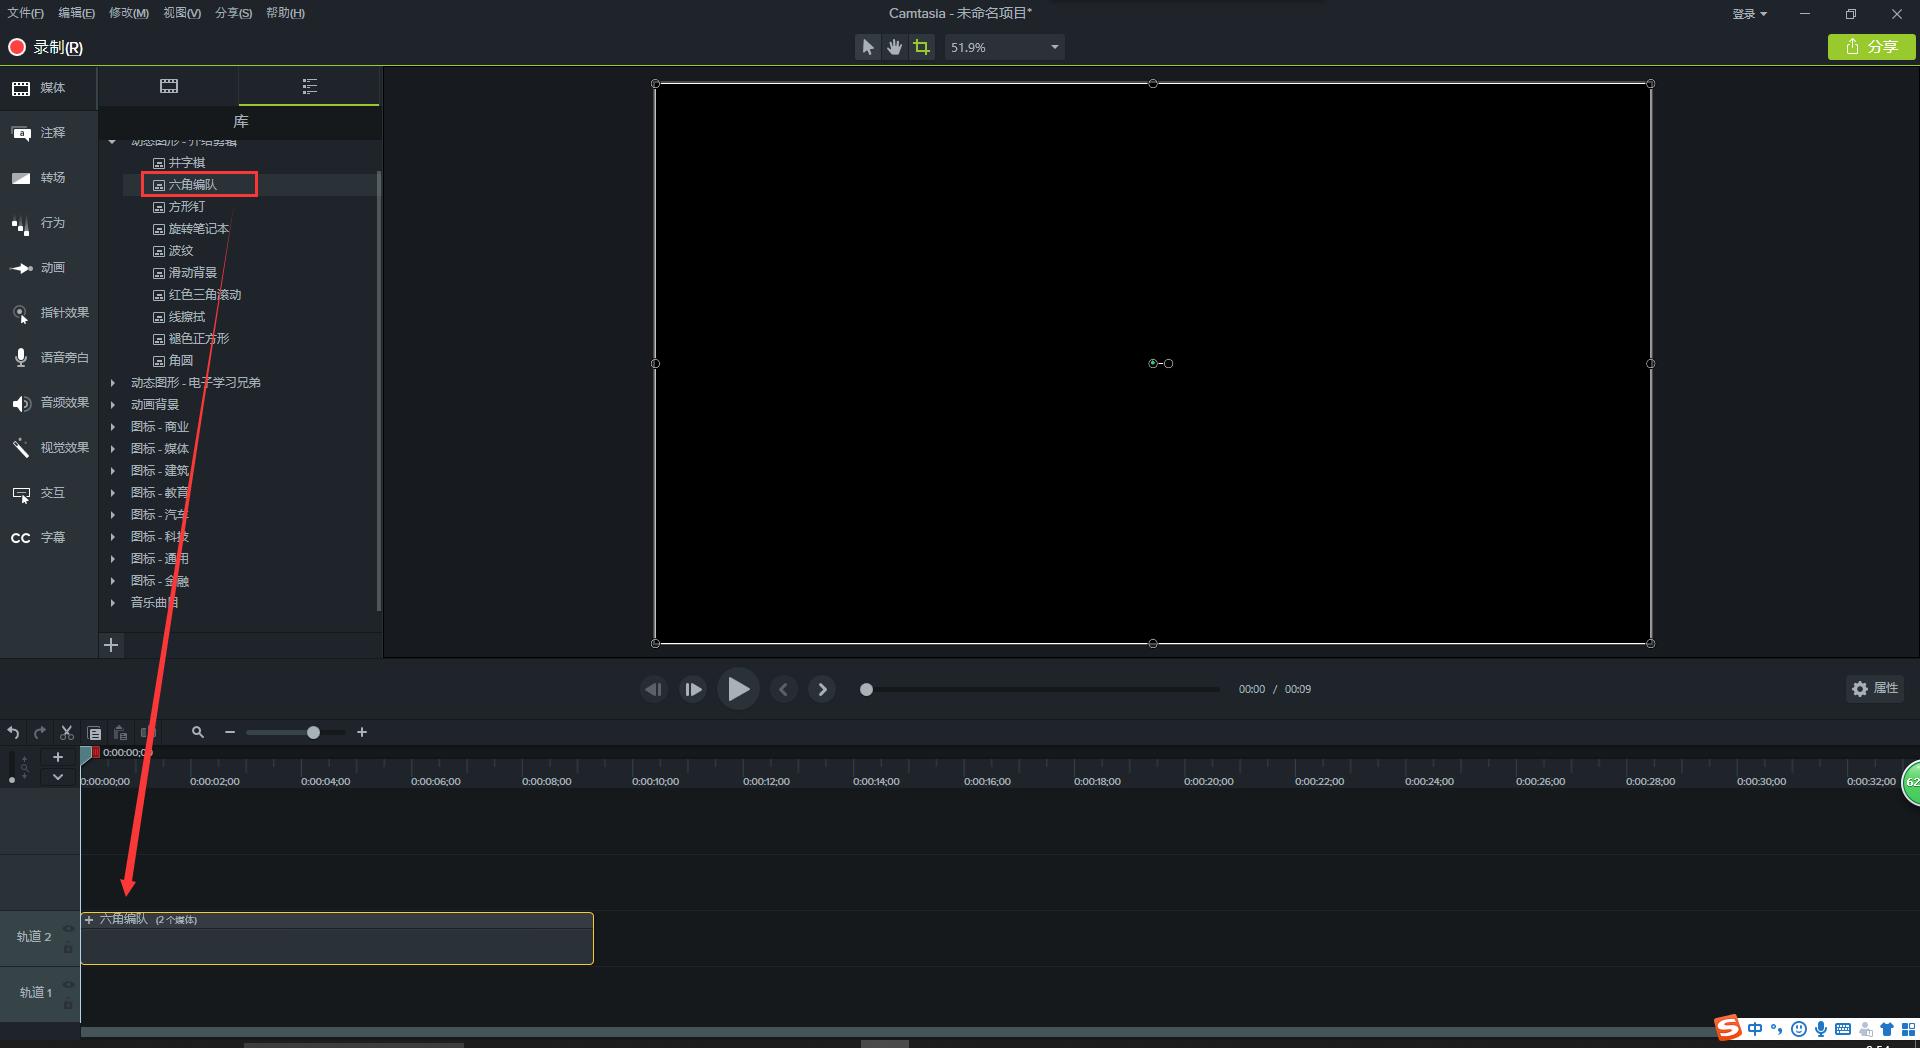Screen dimensions: 1920x1048
Task: Open the 指针效果 cursor effects panel
Action: [x=49, y=313]
